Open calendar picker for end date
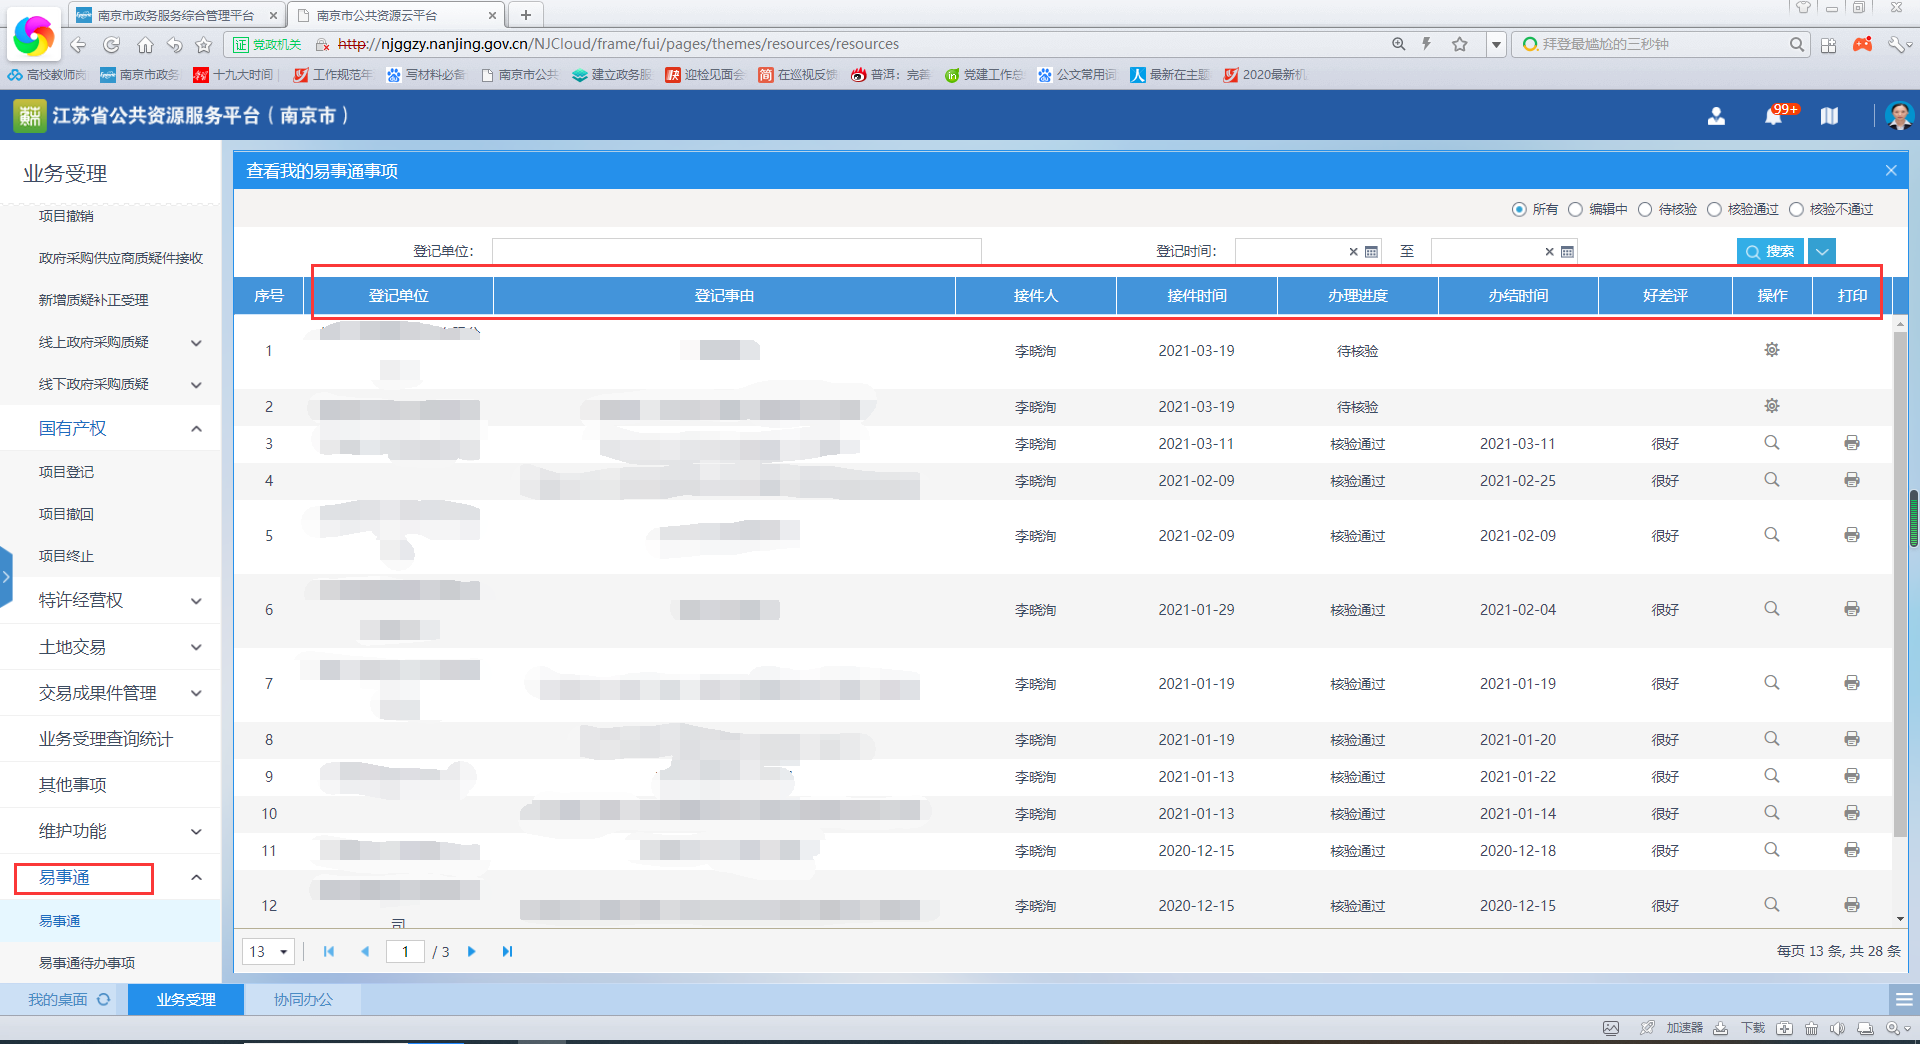 click(1568, 252)
